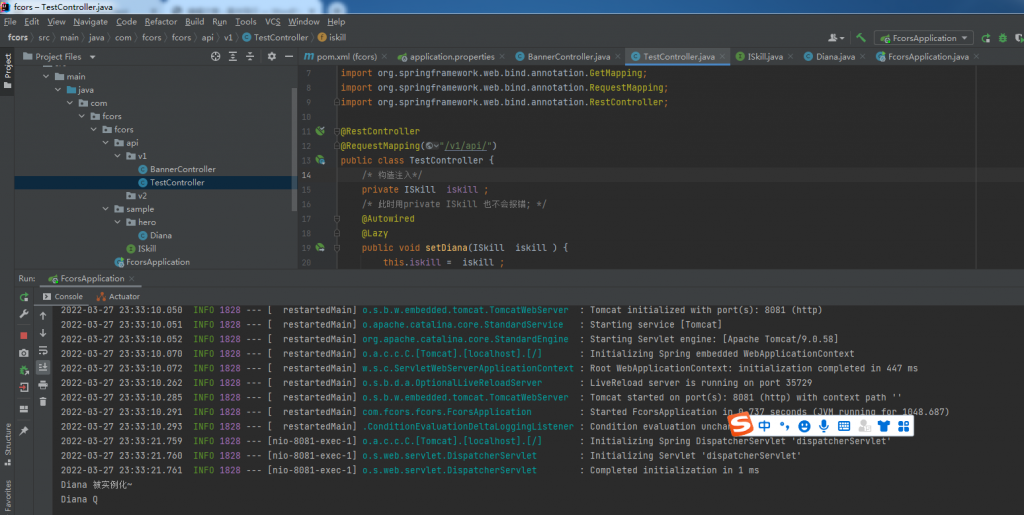Select FcorsApplication in project tree
This screenshot has height=515, width=1024.
coord(152,262)
